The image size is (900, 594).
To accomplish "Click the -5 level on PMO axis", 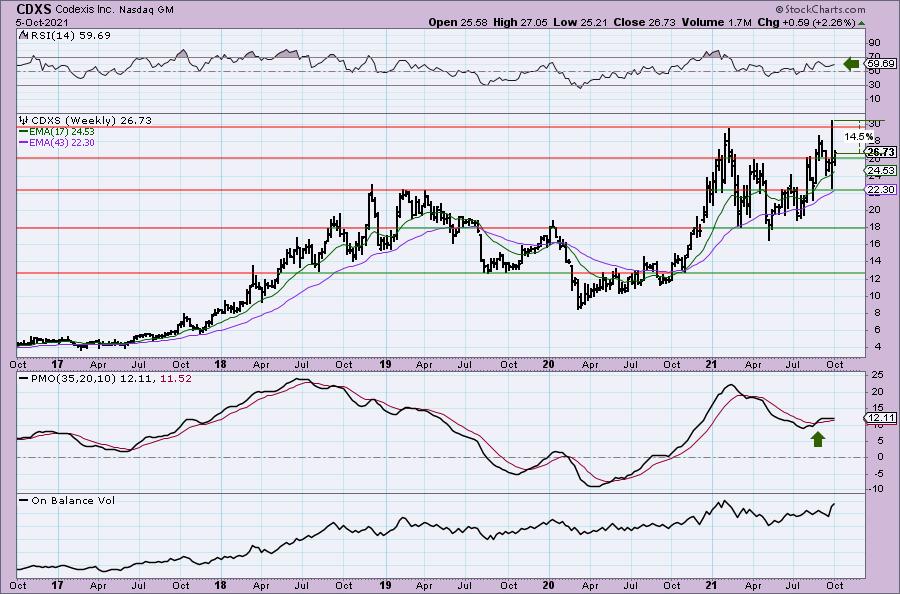I will click(878, 474).
